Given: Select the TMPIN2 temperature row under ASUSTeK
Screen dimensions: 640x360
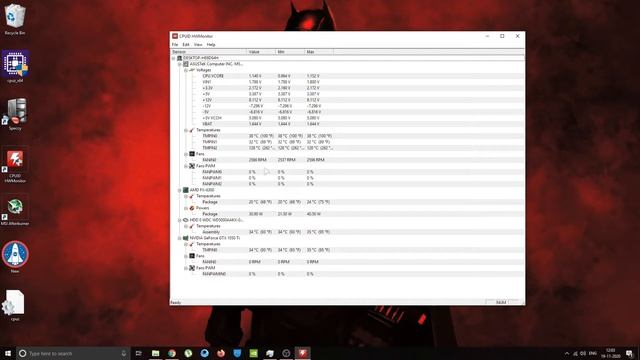Looking at the screenshot, I should click(x=347, y=148).
